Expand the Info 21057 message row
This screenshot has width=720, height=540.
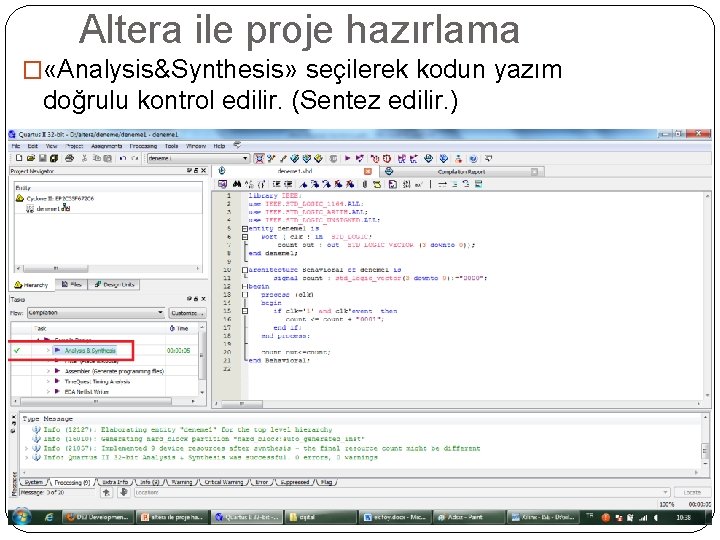pyautogui.click(x=26, y=448)
